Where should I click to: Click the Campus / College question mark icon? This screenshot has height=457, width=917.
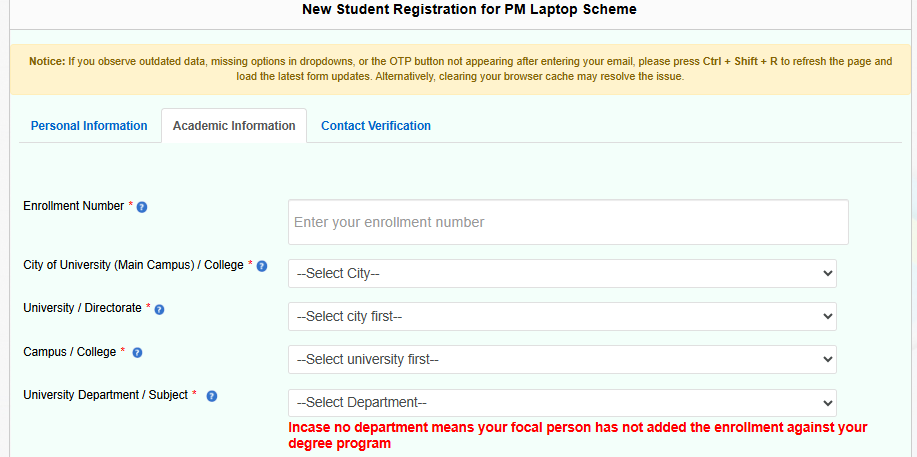point(137,353)
